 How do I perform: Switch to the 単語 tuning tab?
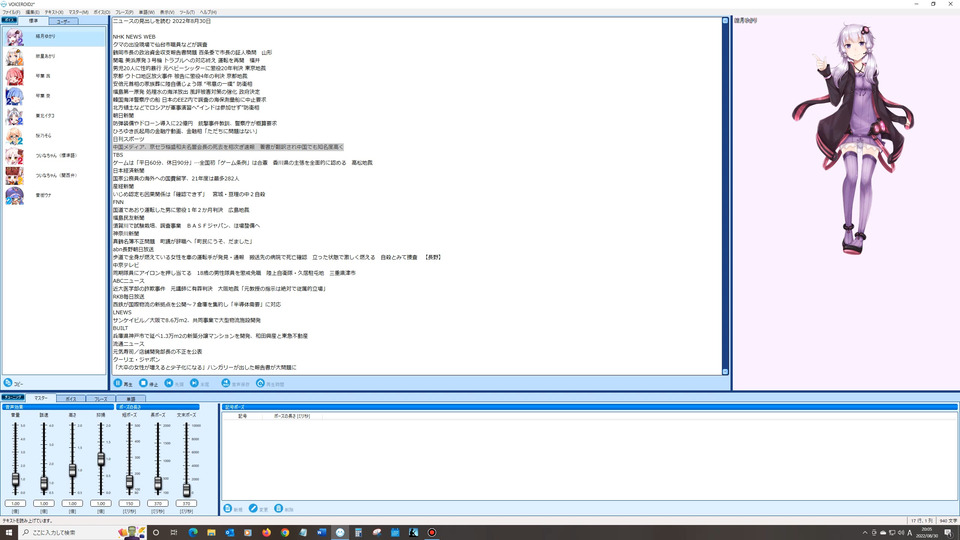pyautogui.click(x=130, y=399)
